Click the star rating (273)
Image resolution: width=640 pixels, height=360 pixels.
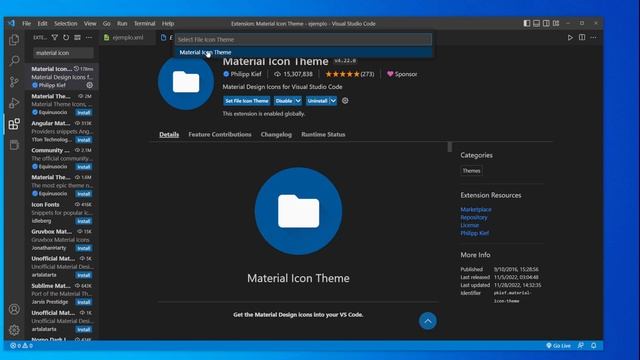[349, 74]
